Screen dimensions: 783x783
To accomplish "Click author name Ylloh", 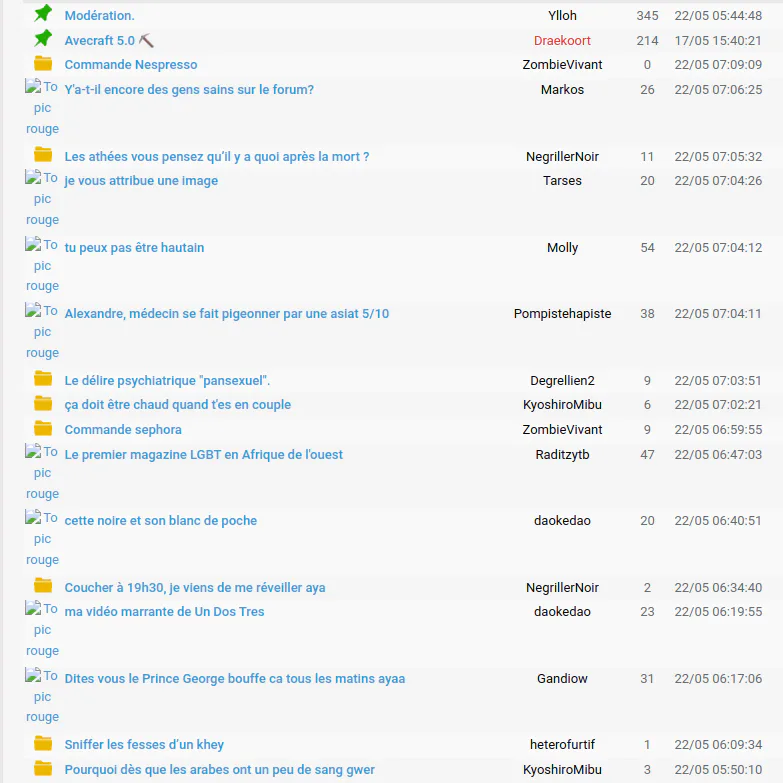I will [562, 15].
